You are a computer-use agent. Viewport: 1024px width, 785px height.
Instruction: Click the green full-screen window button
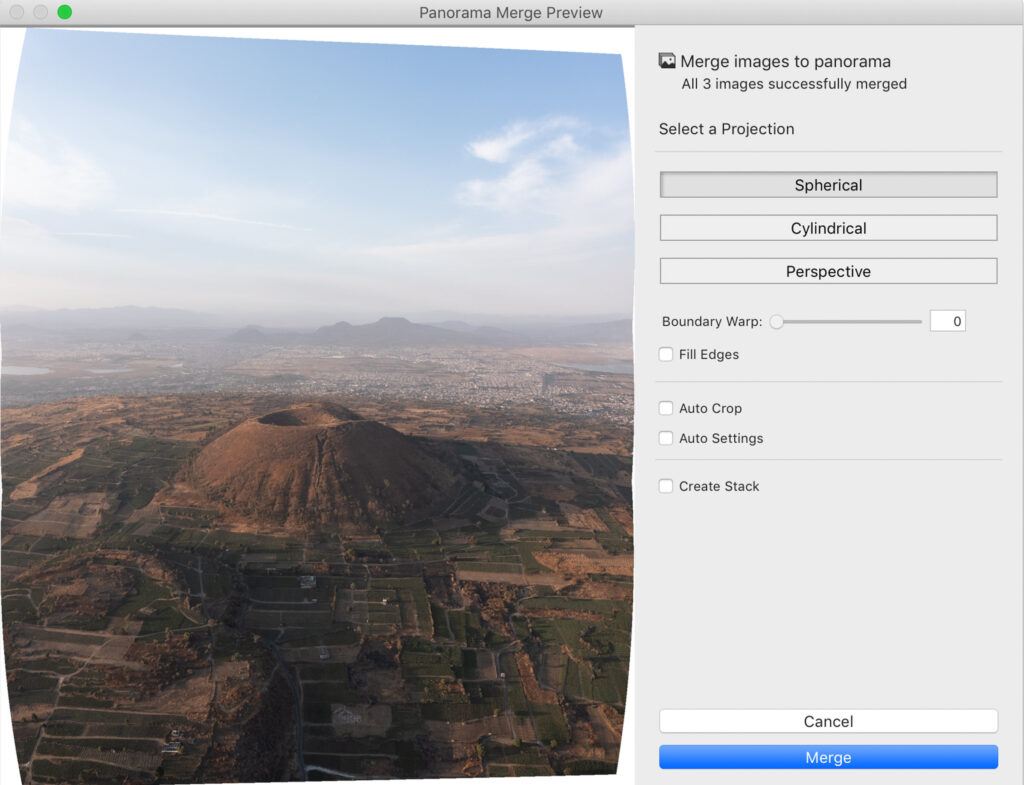[65, 12]
